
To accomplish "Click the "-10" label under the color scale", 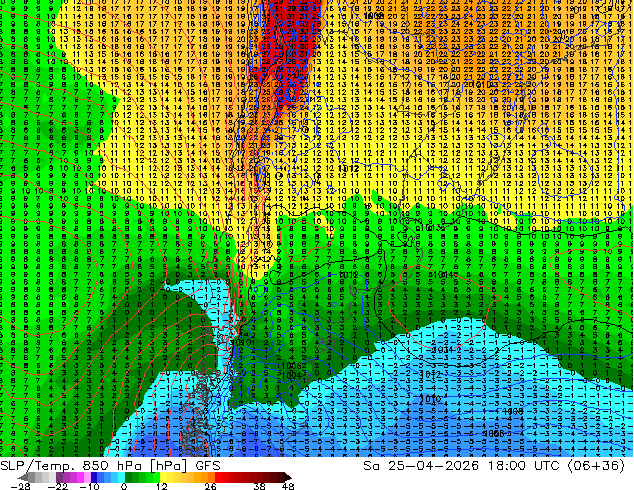I will pyautogui.click(x=89, y=486).
